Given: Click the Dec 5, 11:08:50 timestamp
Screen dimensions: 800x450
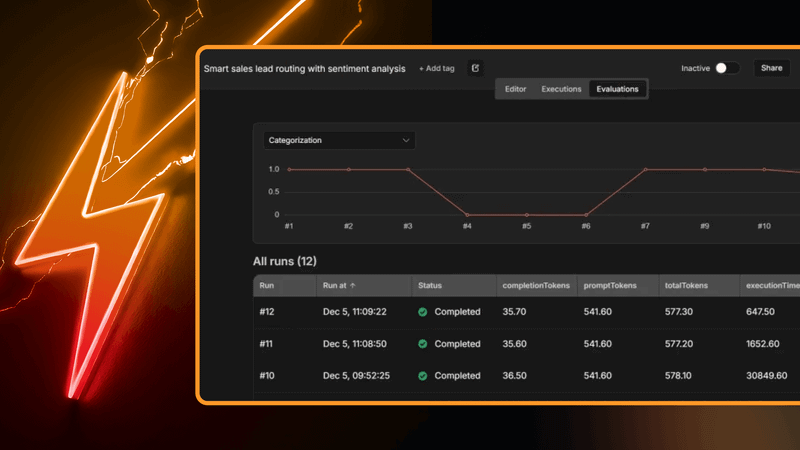Looking at the screenshot, I should click(x=355, y=344).
